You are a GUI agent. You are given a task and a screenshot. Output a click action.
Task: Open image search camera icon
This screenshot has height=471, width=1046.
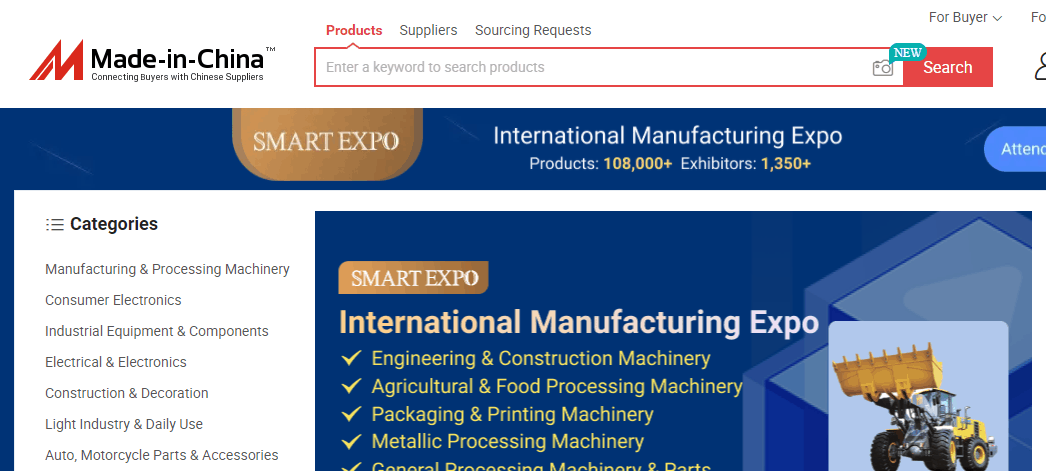coord(883,67)
